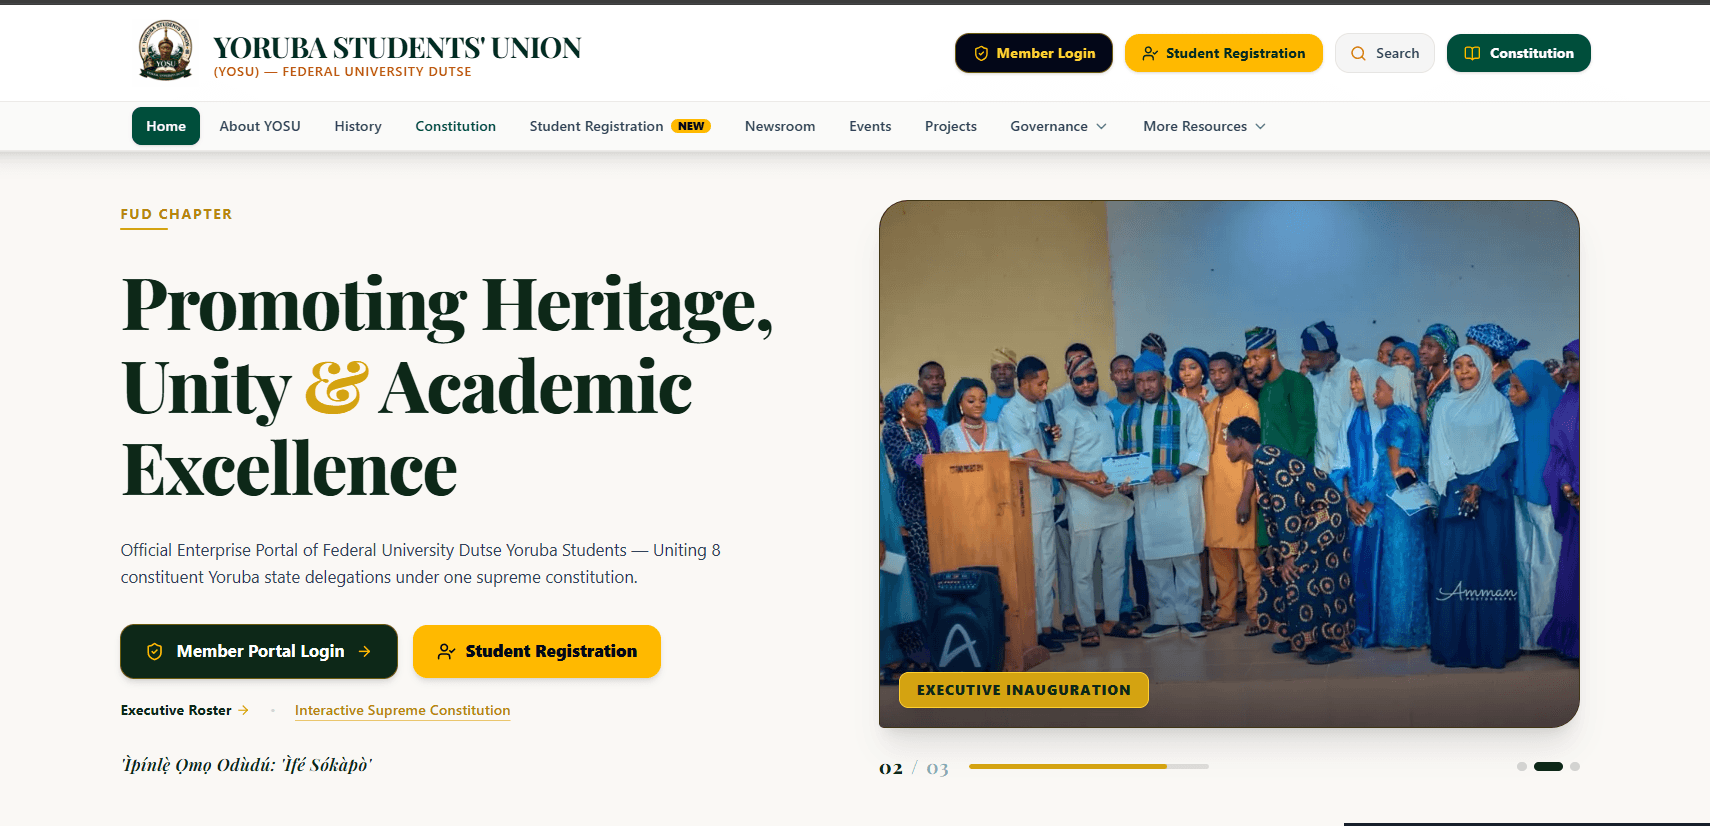
Task: Click the Executive Inauguration photo
Action: click(x=1229, y=464)
